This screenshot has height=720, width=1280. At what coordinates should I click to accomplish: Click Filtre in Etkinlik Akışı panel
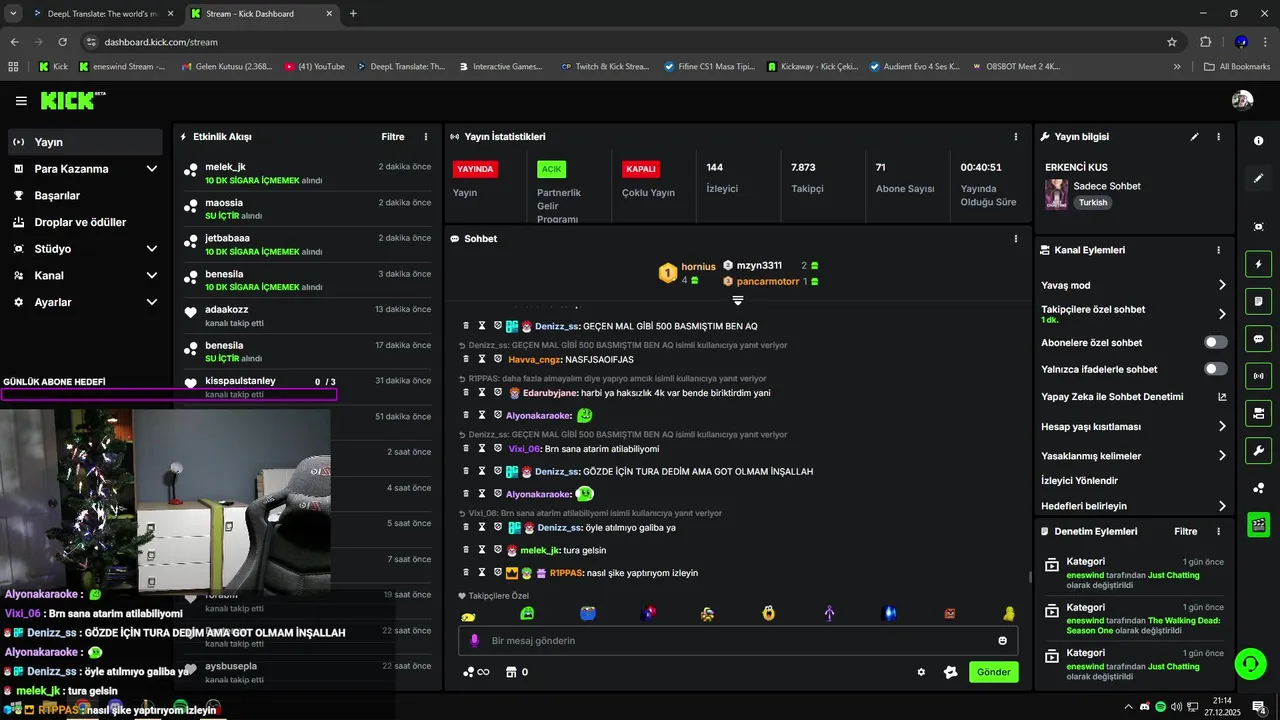point(393,136)
